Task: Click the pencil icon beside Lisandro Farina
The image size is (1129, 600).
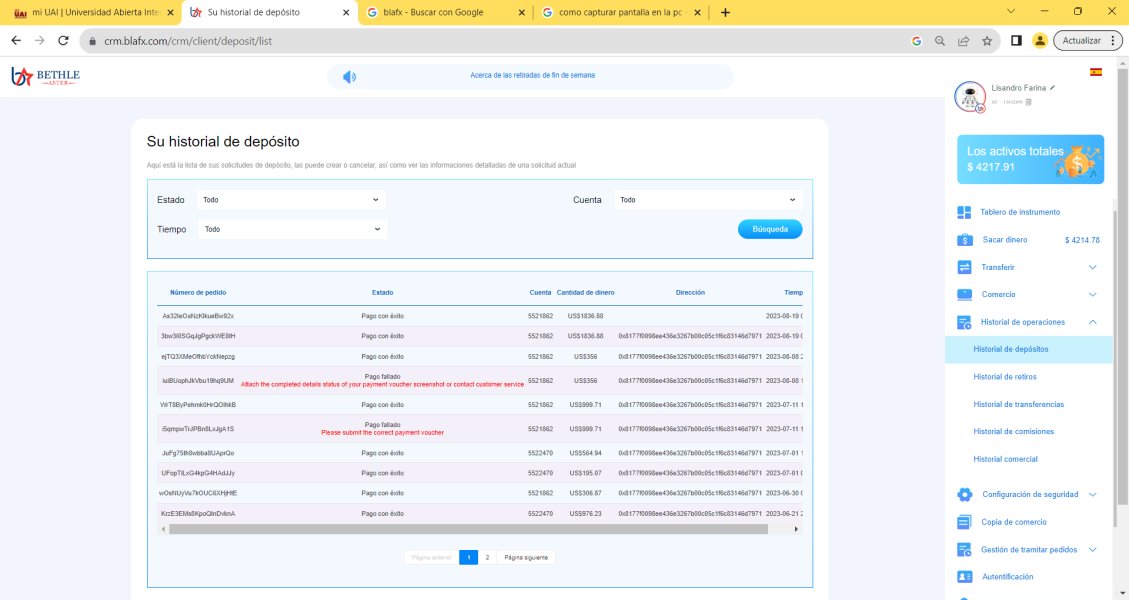Action: tap(1052, 88)
